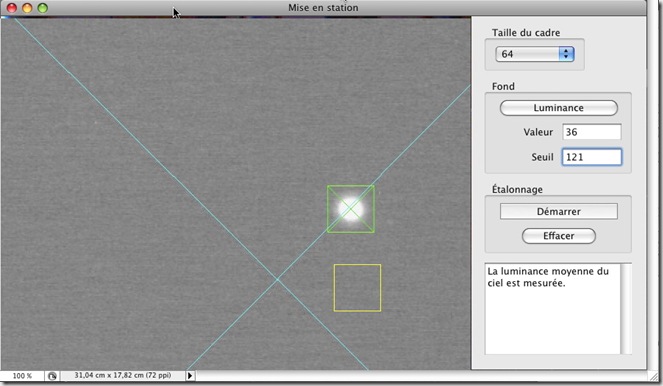This screenshot has height=386, width=663.
Task: Focus the Seuil input field
Action: click(x=592, y=157)
